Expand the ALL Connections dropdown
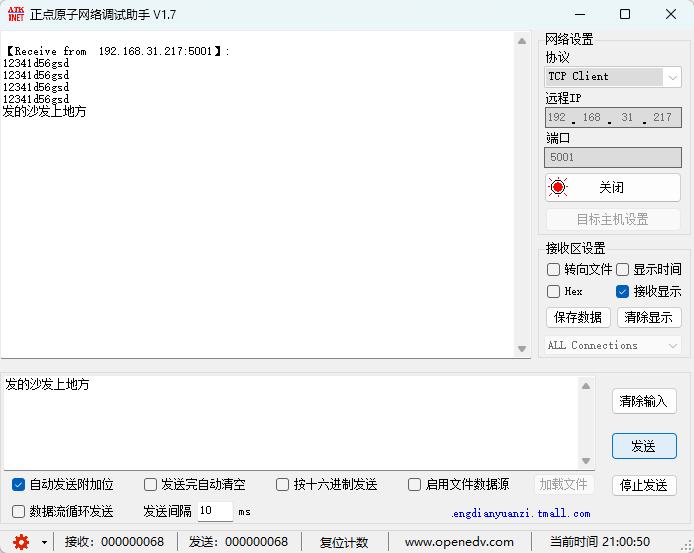 [613, 345]
